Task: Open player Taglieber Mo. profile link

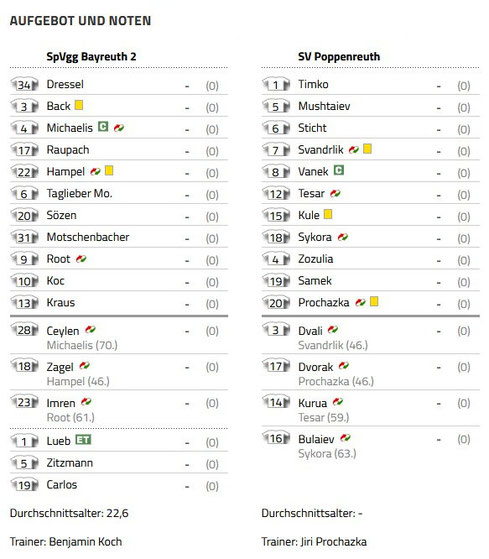Action: (79, 194)
